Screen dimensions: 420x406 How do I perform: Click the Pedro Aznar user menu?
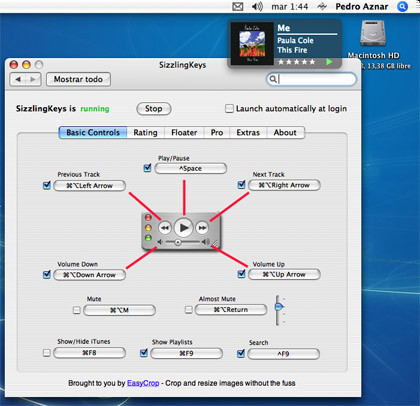click(x=362, y=7)
